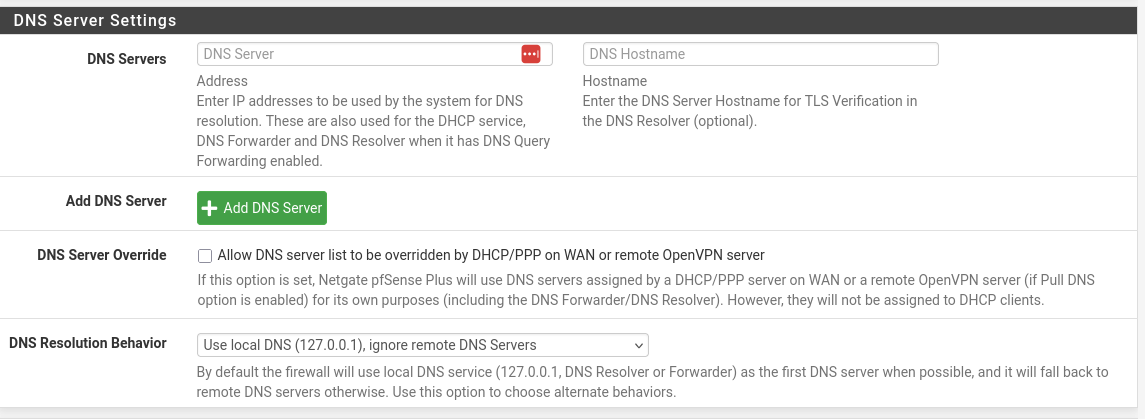The height and width of the screenshot is (419, 1145).
Task: Click the bold DNS Server Override row label
Action: (102, 255)
